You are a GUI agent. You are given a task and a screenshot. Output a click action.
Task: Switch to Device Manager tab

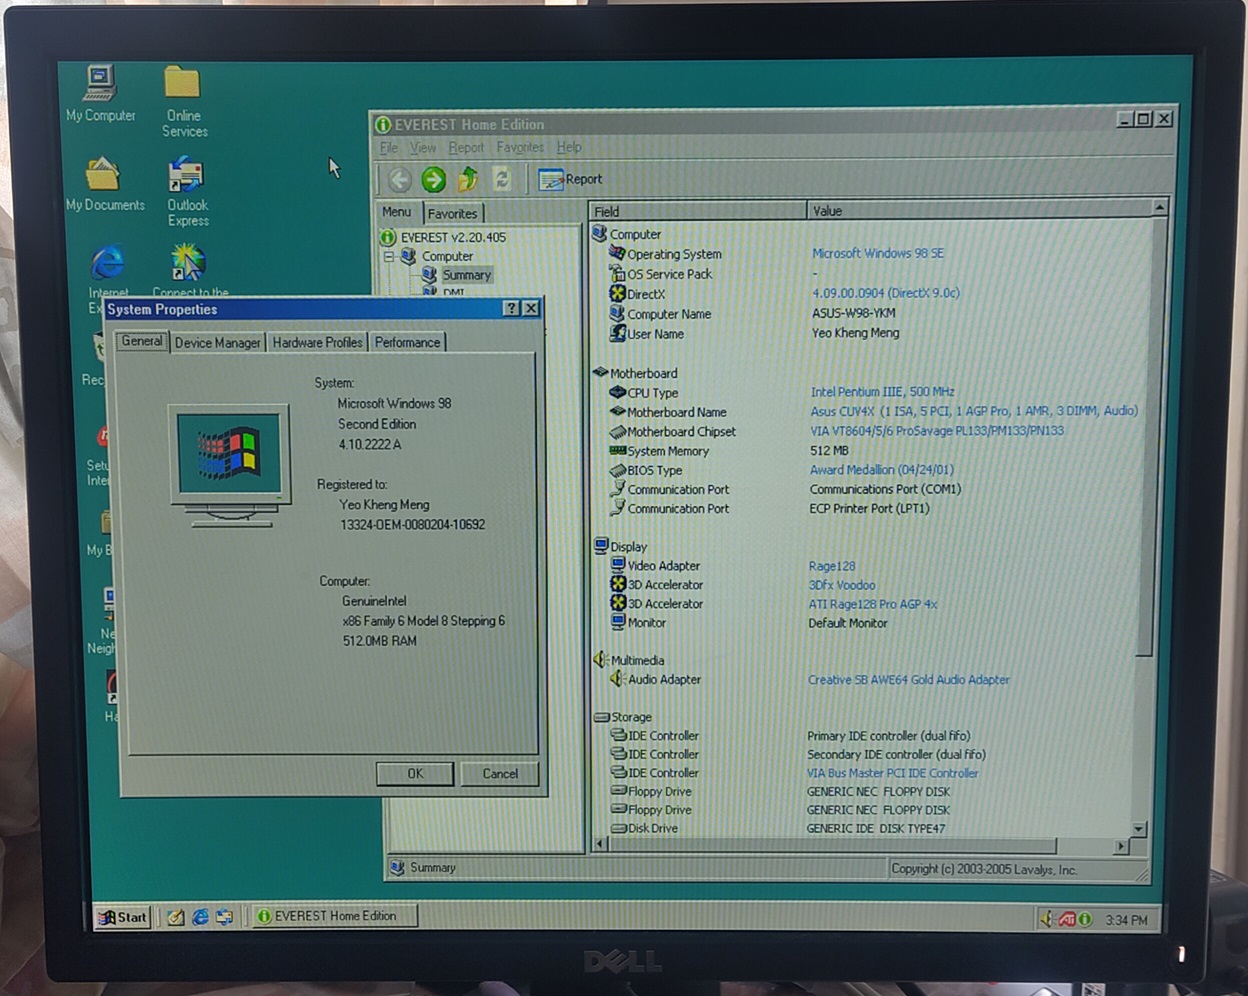pyautogui.click(x=217, y=342)
